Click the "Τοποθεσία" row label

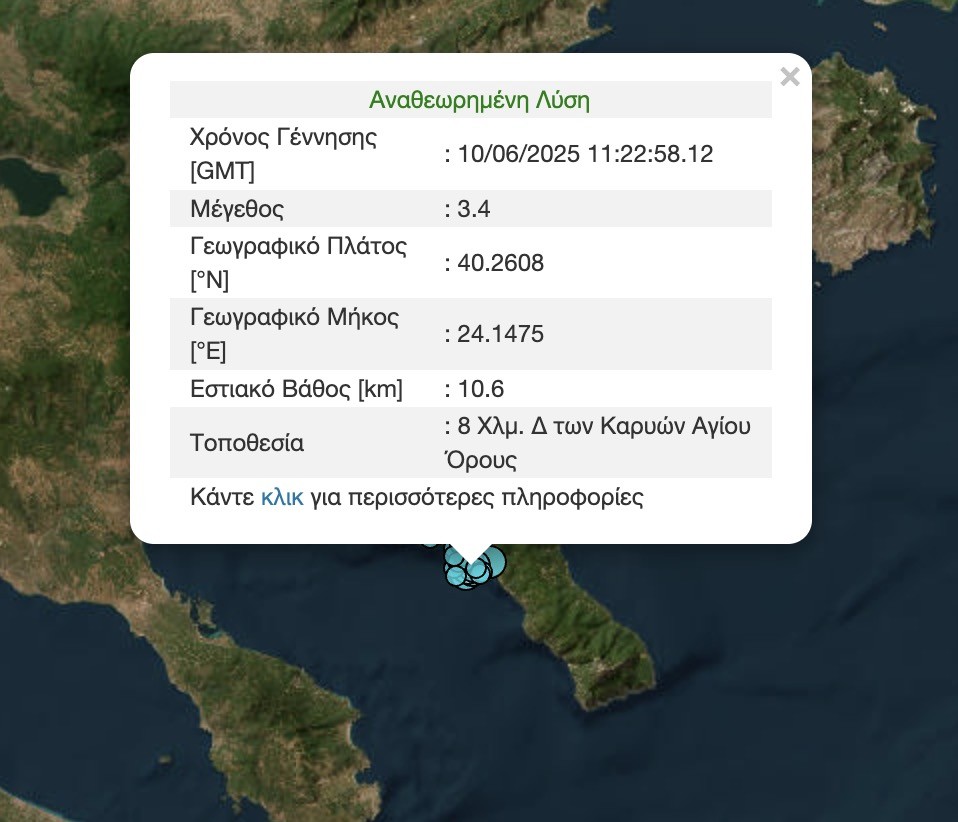pos(247,442)
